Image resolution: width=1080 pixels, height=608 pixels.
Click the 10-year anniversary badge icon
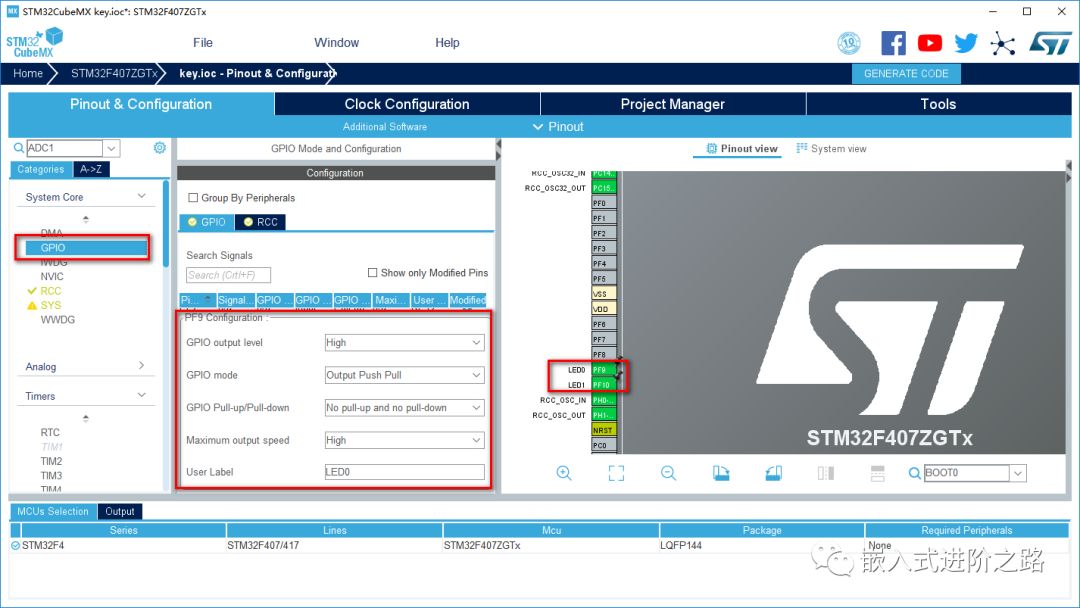pos(849,43)
